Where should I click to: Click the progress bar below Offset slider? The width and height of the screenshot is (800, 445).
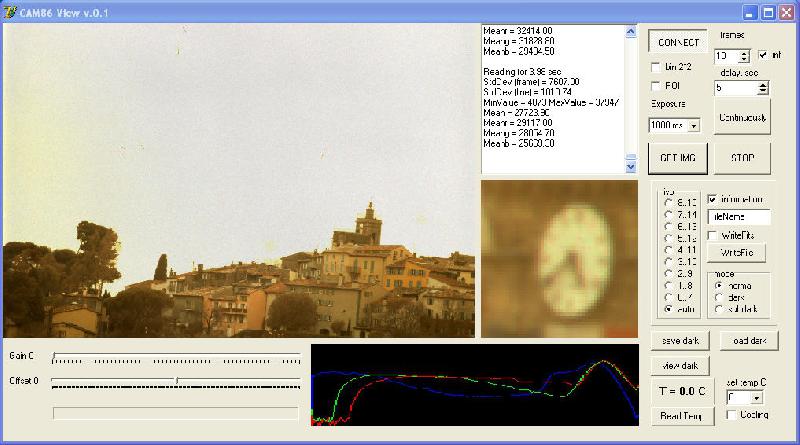coord(176,413)
